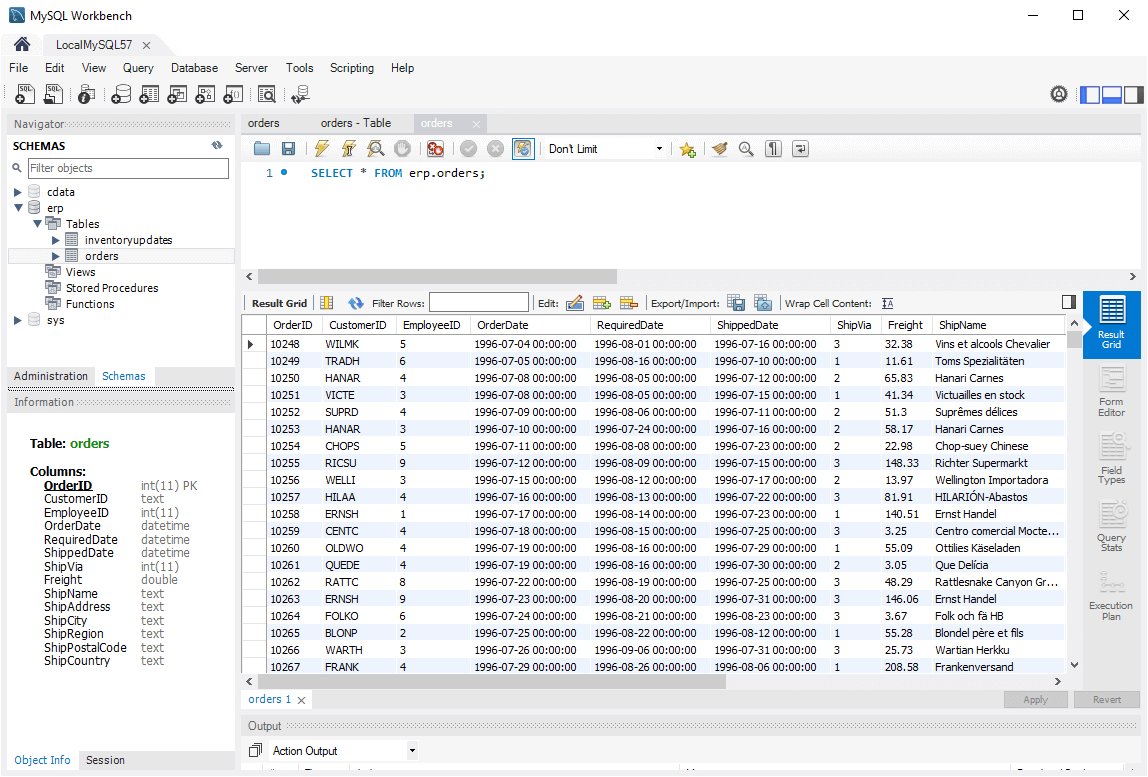This screenshot has width=1148, height=777.
Task: Expand the inventoryupdates table node
Action: [56, 240]
